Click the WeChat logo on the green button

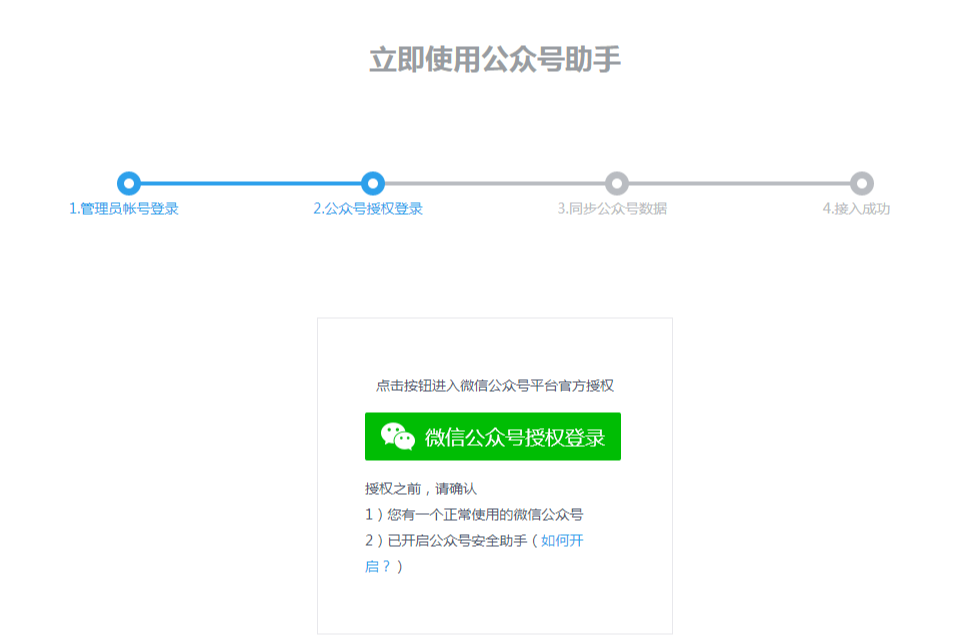pos(397,437)
